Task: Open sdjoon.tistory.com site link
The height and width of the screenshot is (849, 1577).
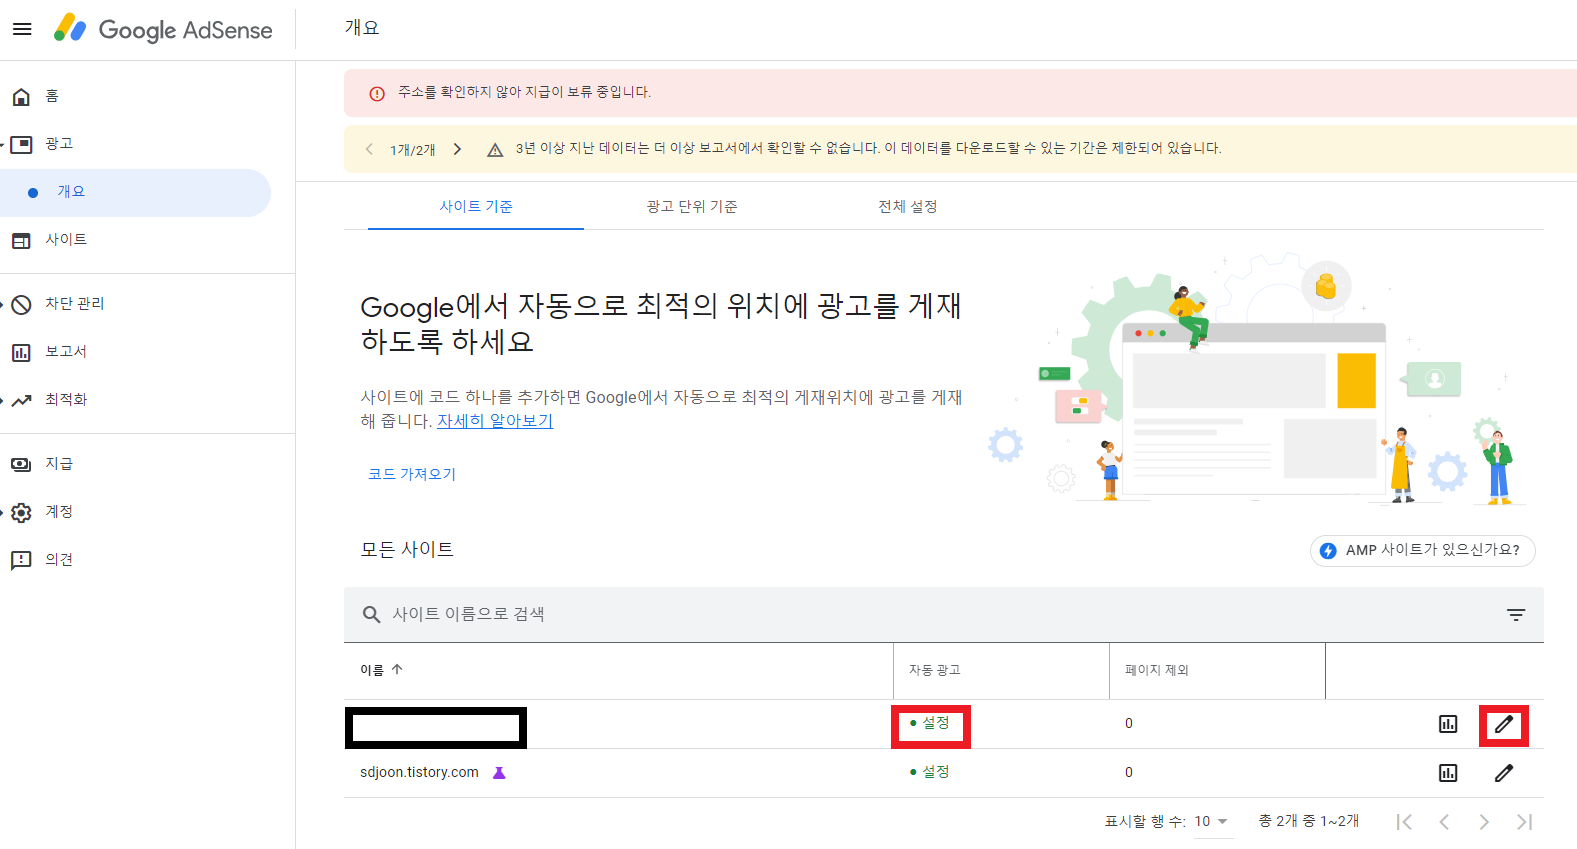Action: [419, 773]
